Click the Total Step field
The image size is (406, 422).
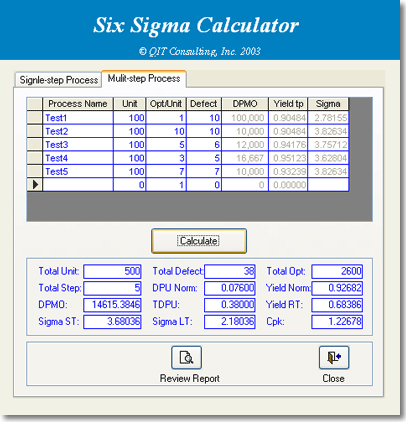112,288
